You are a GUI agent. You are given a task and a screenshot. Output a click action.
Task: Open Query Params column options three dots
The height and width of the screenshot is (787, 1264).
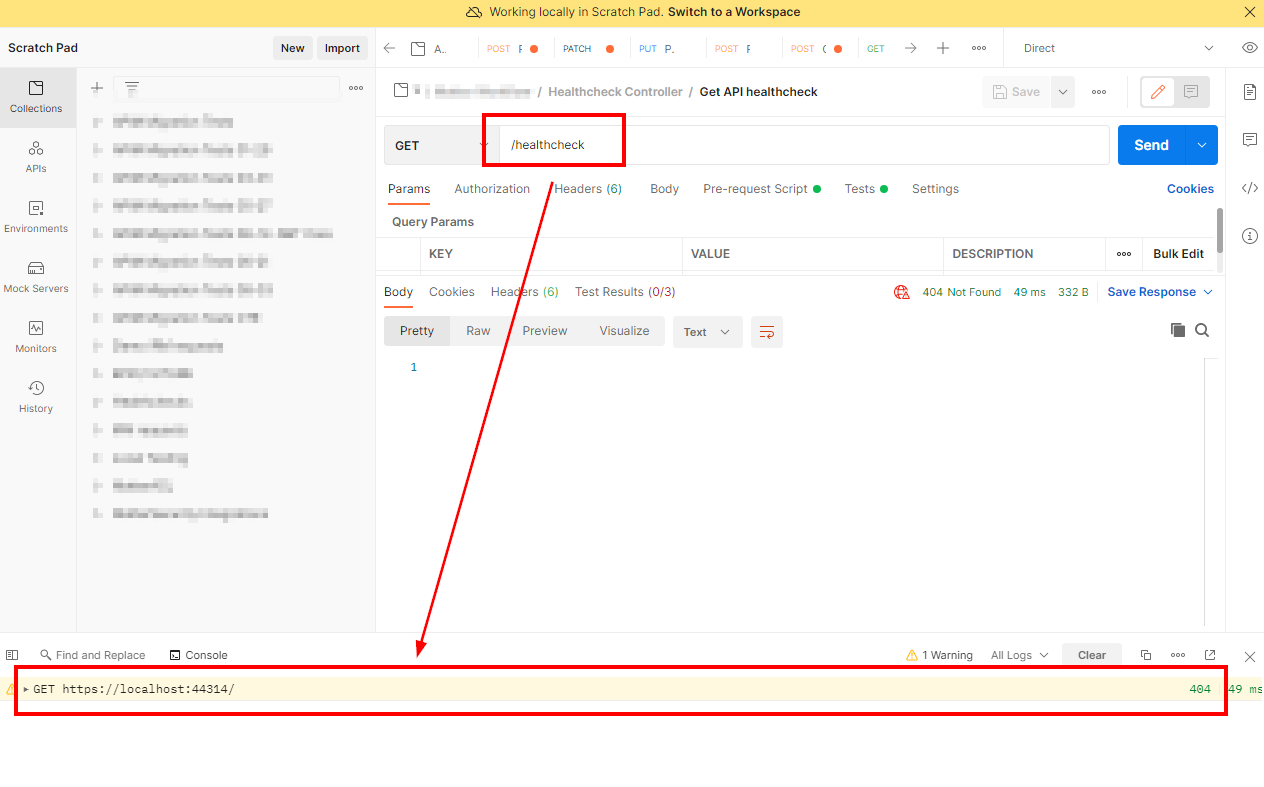(x=1124, y=254)
